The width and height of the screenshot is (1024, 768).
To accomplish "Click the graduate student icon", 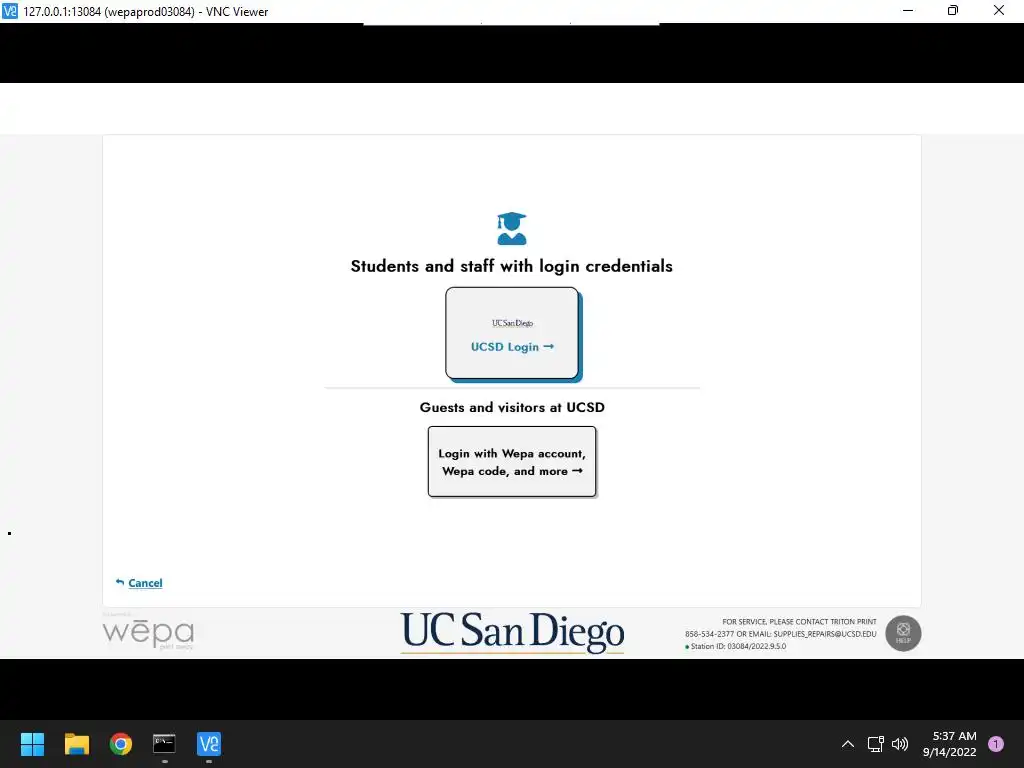I will click(512, 229).
